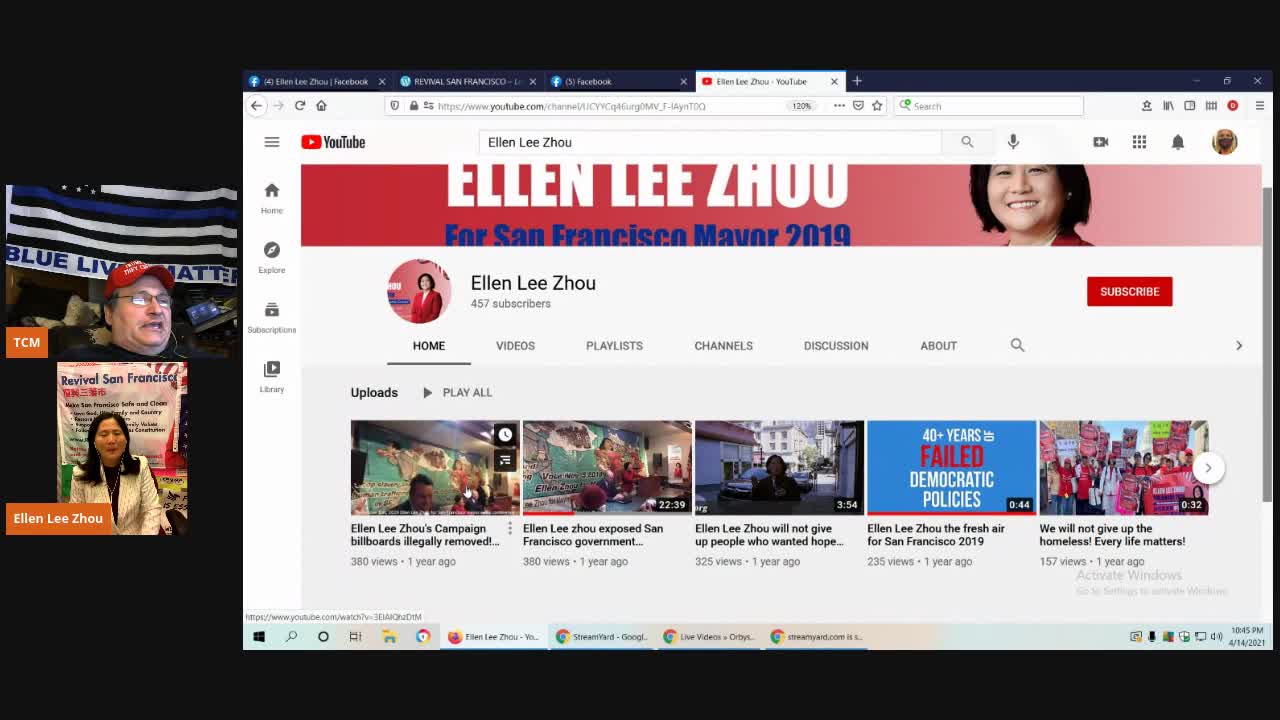Open Library in the YouTube sidebar

coord(272,376)
